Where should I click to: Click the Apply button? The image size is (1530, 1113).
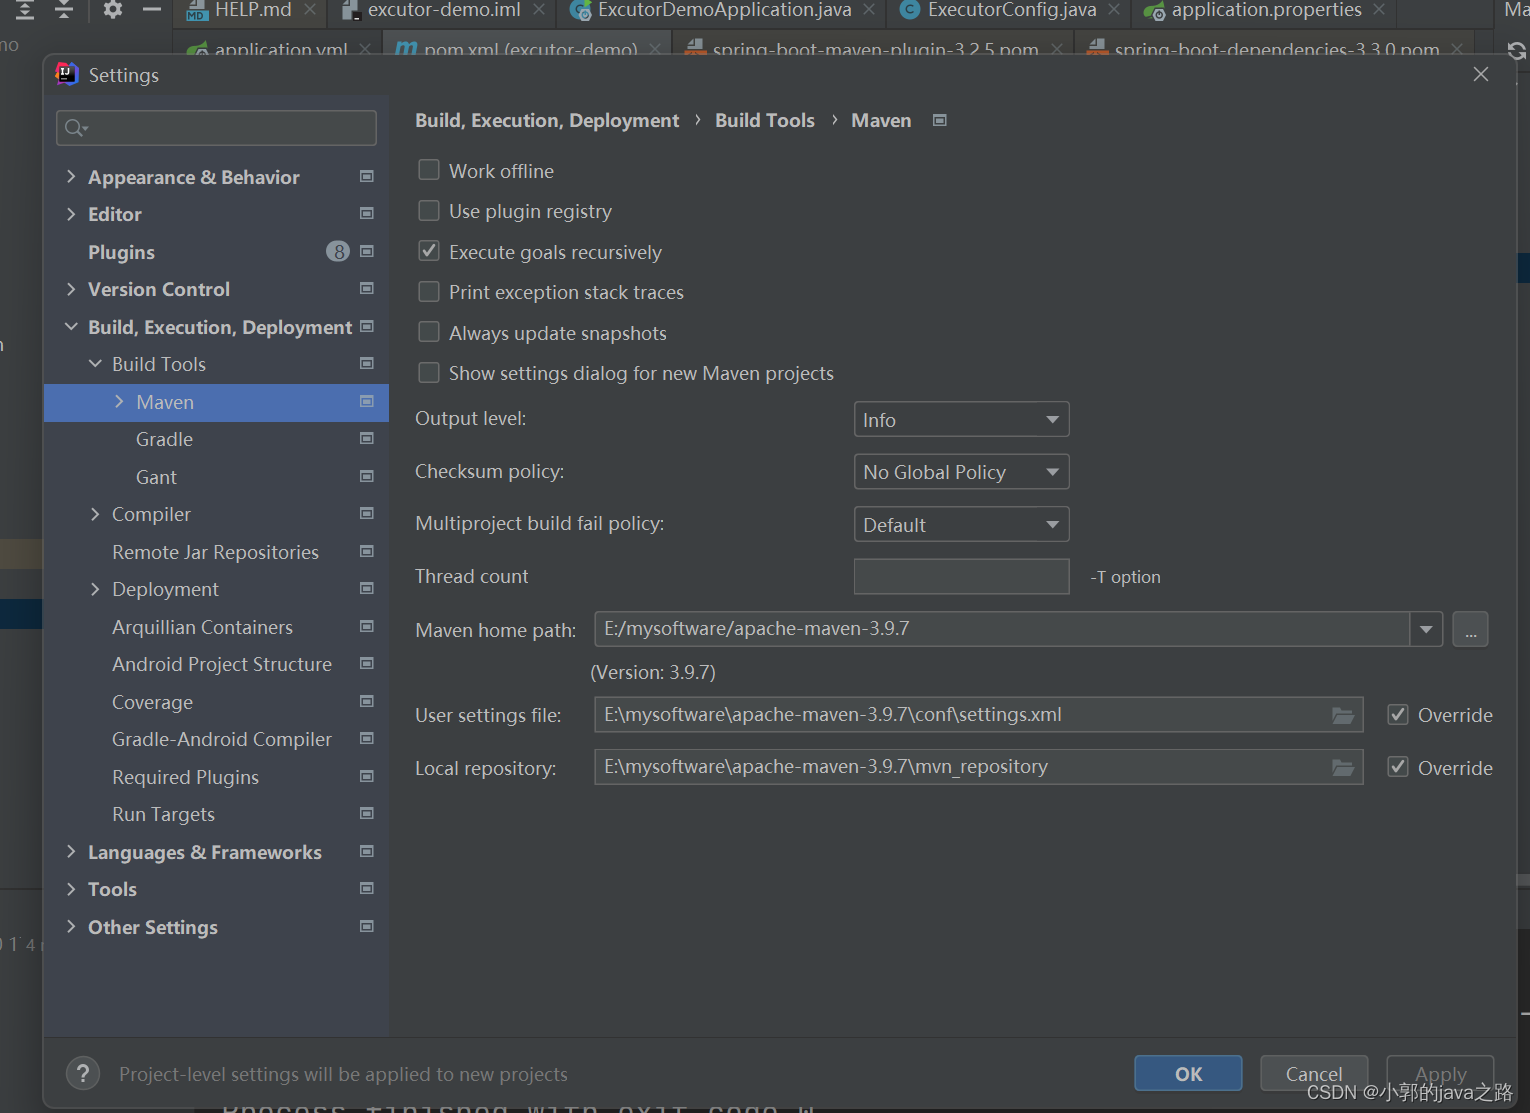point(1440,1074)
